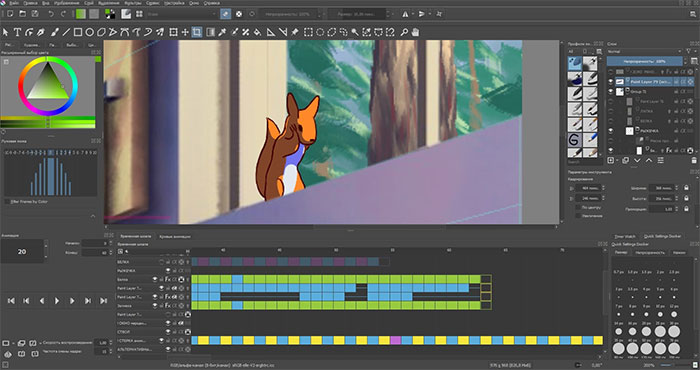Adjust the playback speed stepper
700x370 pixels.
click(x=111, y=343)
